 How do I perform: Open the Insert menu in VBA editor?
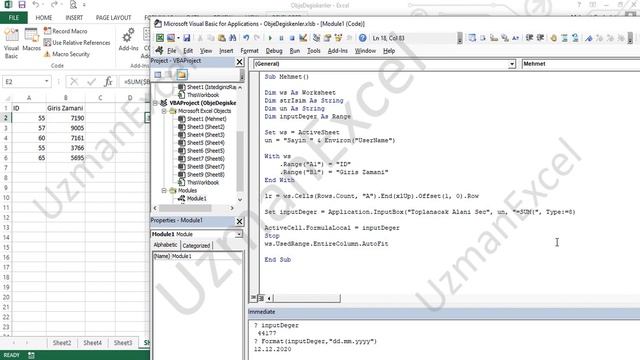[x=226, y=51]
